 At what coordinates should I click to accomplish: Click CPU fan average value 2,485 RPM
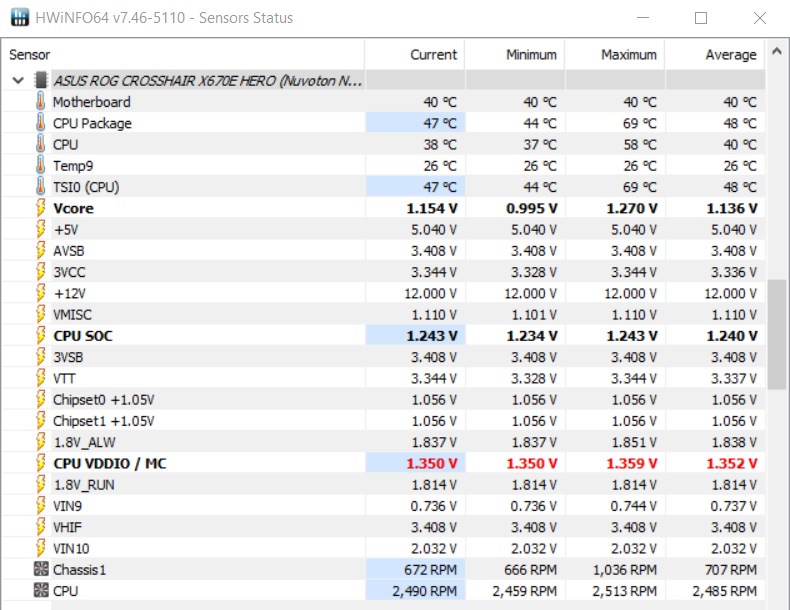click(x=725, y=590)
